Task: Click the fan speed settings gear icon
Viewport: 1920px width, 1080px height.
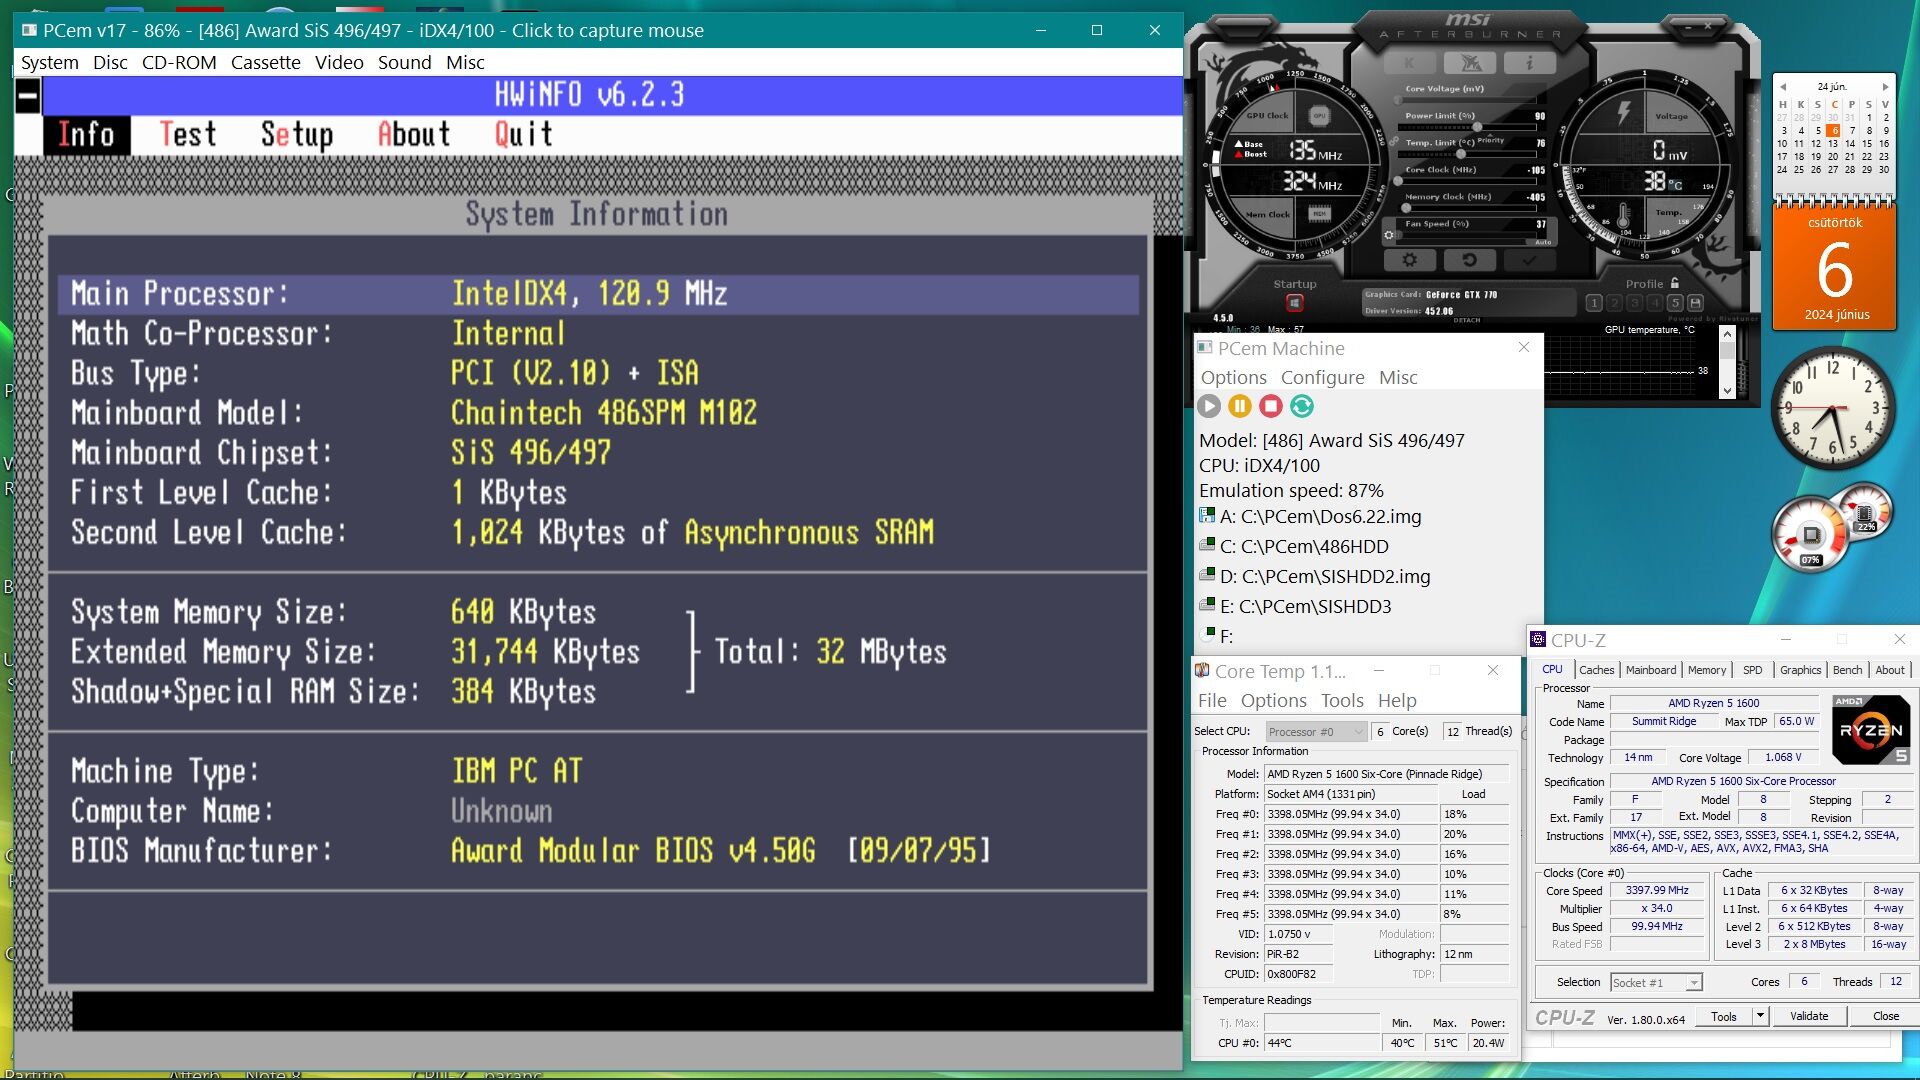Action: pos(1389,235)
